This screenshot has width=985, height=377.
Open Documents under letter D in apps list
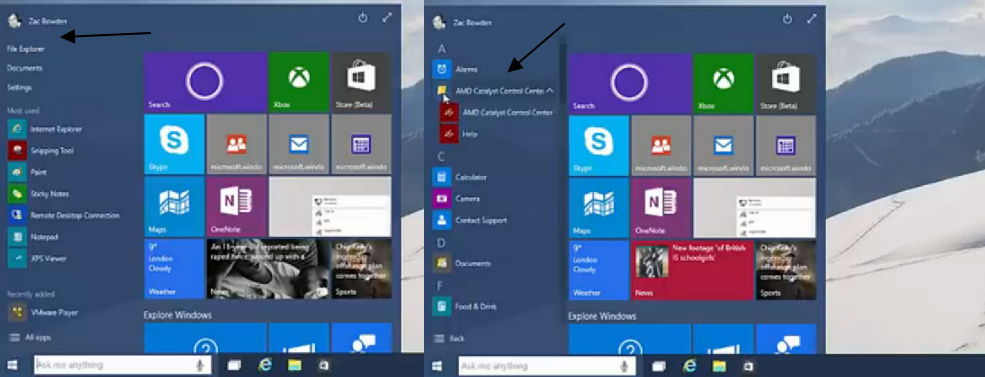[461, 263]
